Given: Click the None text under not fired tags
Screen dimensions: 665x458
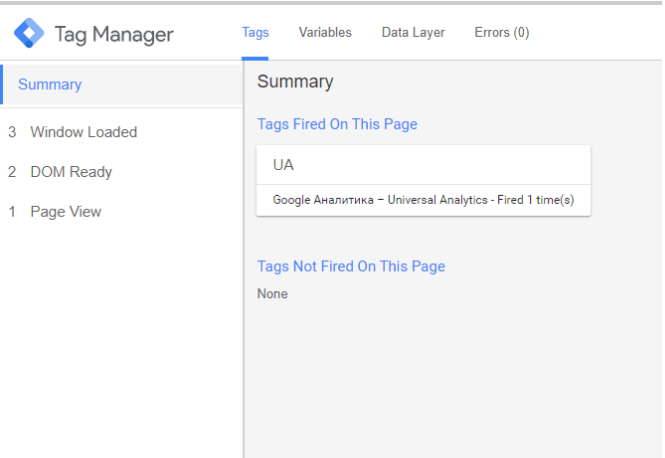Looking at the screenshot, I should pos(272,294).
